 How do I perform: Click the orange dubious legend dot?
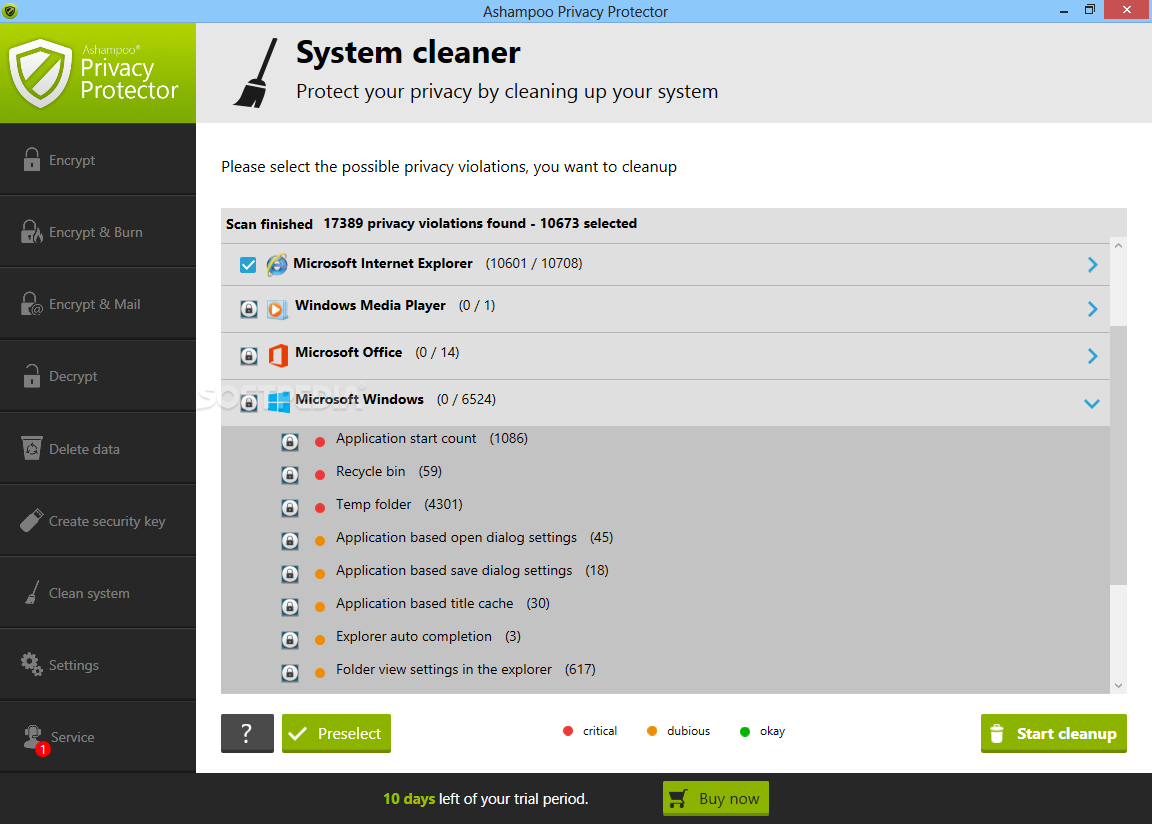click(x=652, y=731)
